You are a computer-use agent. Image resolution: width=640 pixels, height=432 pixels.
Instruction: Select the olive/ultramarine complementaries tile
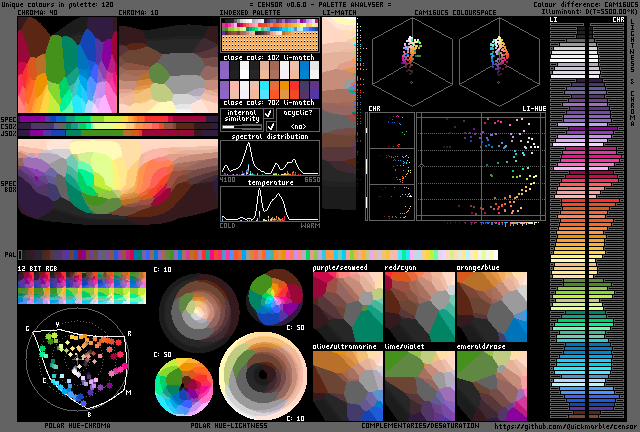tap(347, 383)
